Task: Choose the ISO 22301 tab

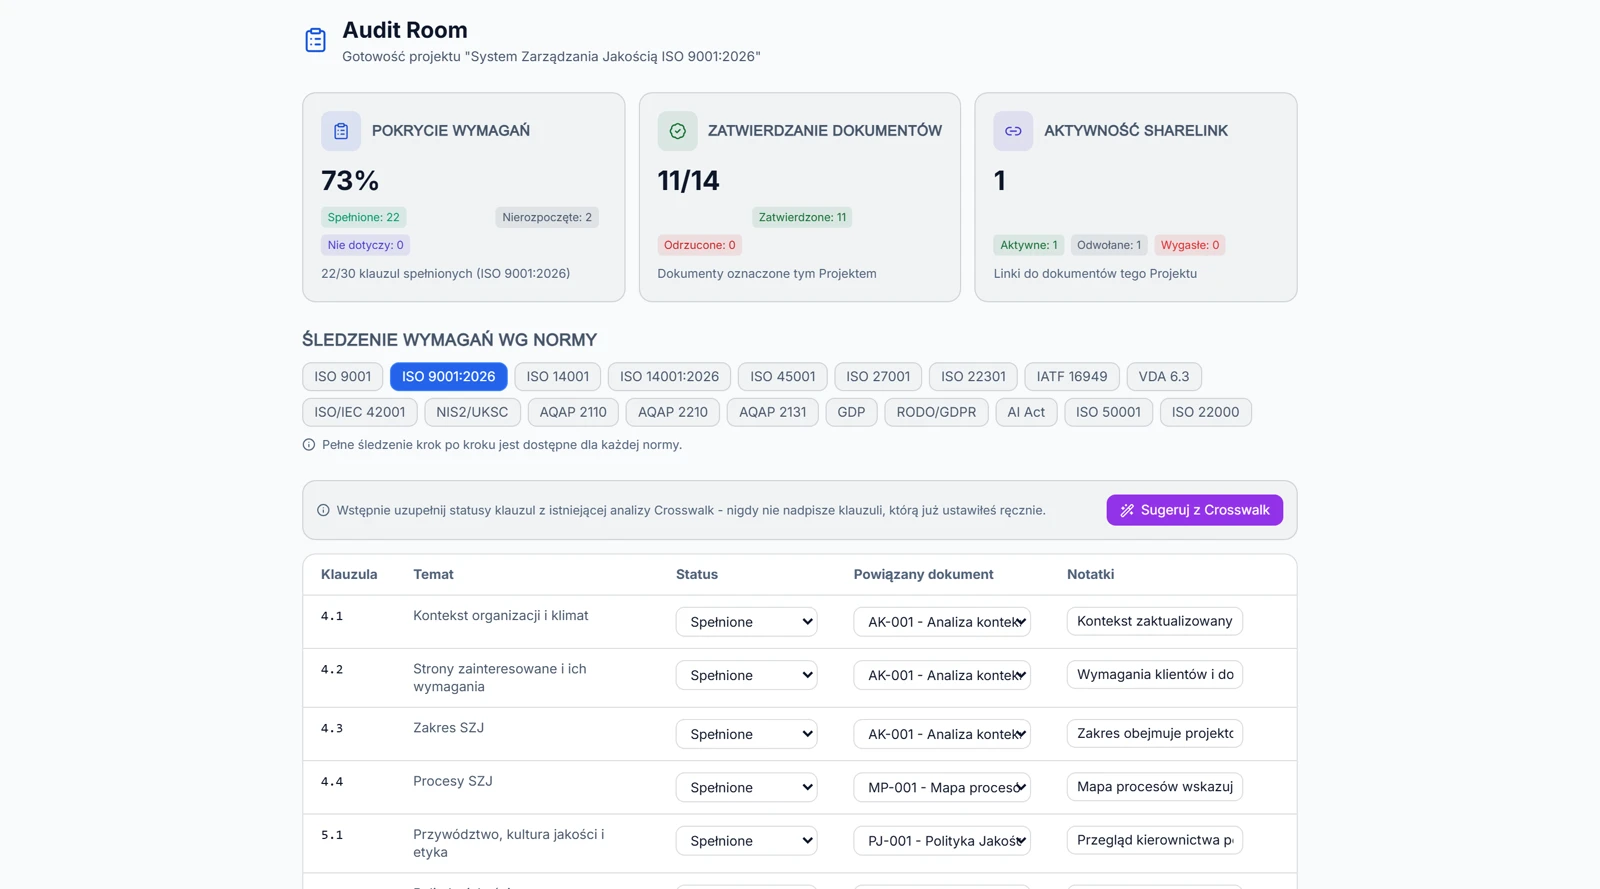Action: [x=973, y=377]
